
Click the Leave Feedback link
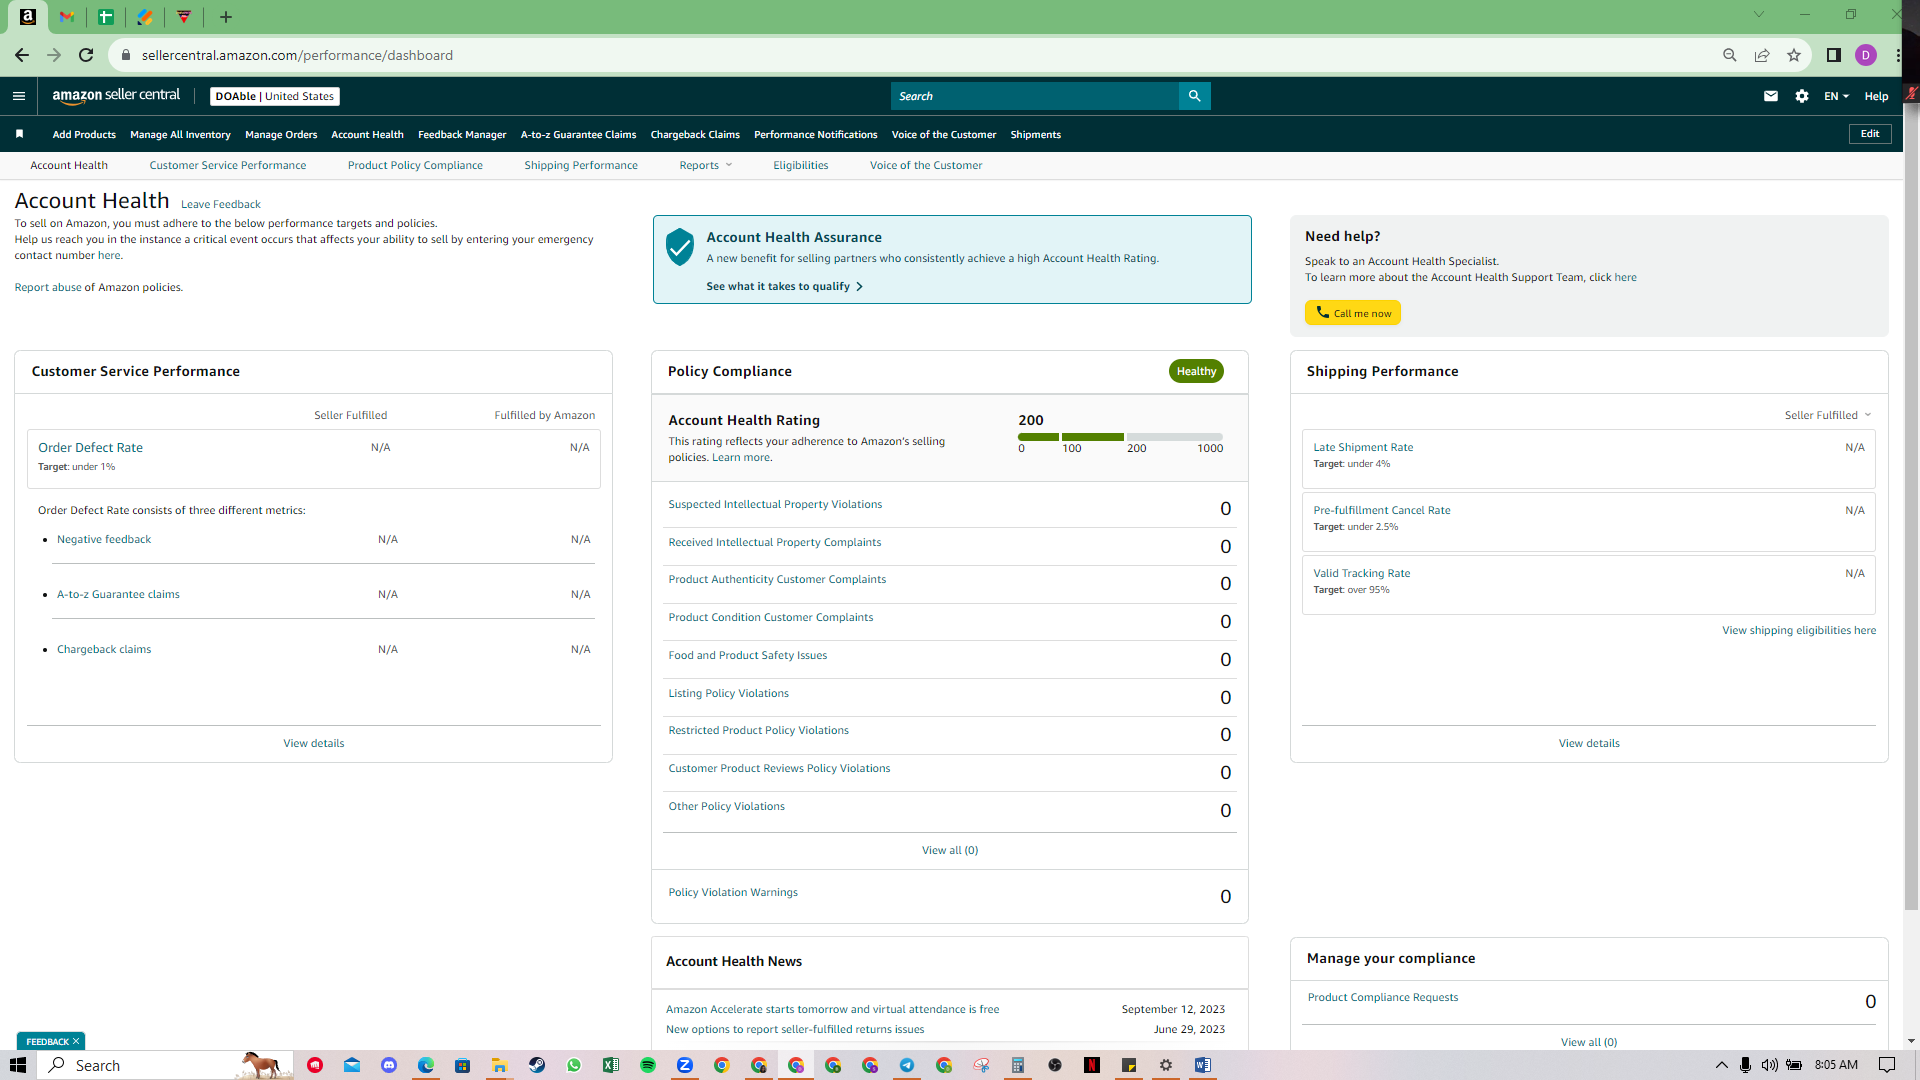click(x=221, y=204)
